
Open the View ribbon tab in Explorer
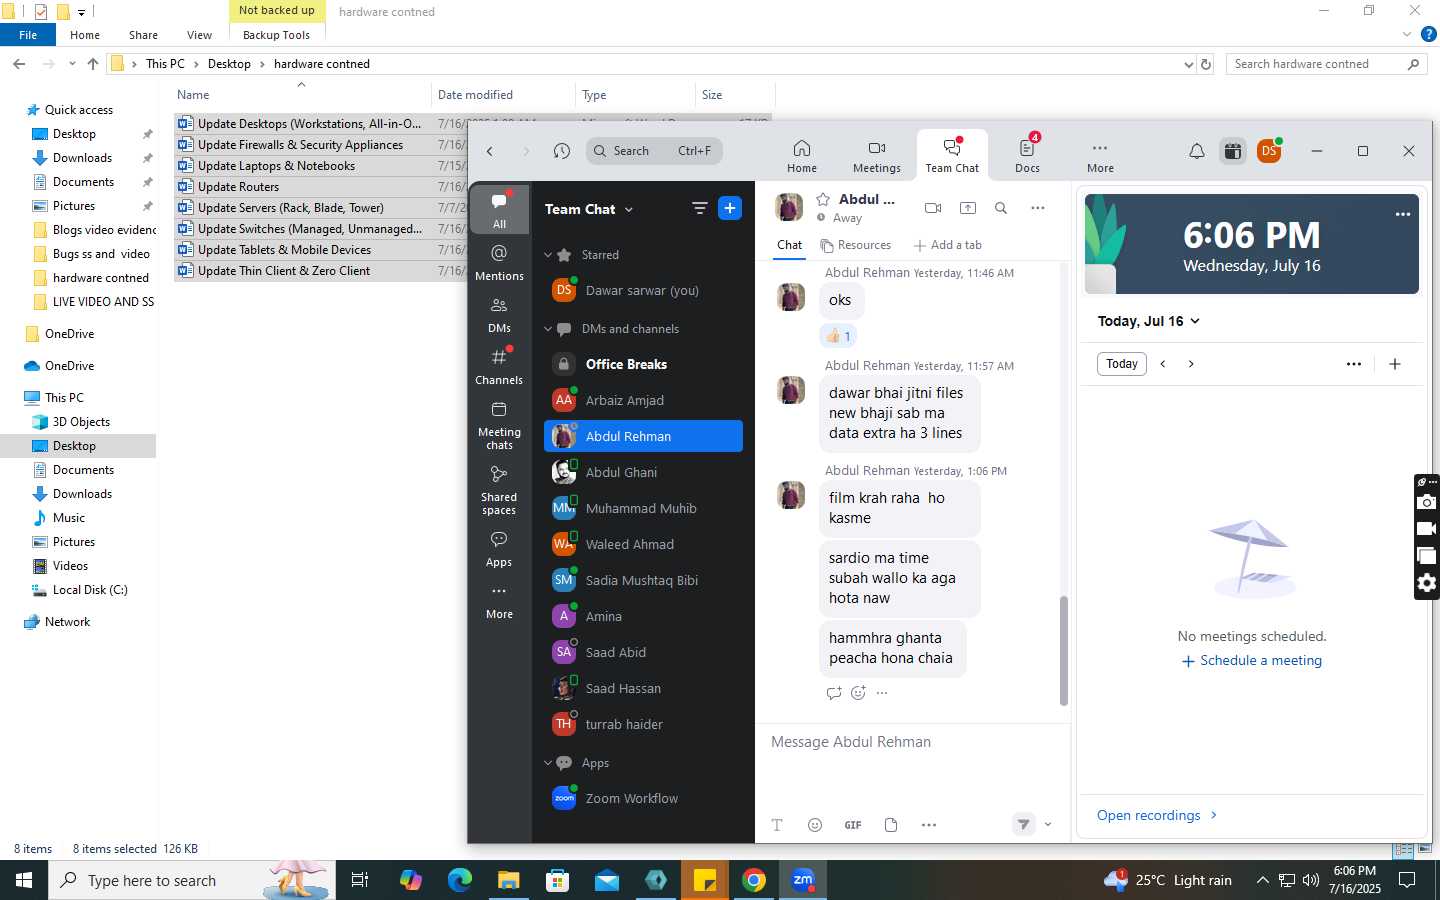199,35
